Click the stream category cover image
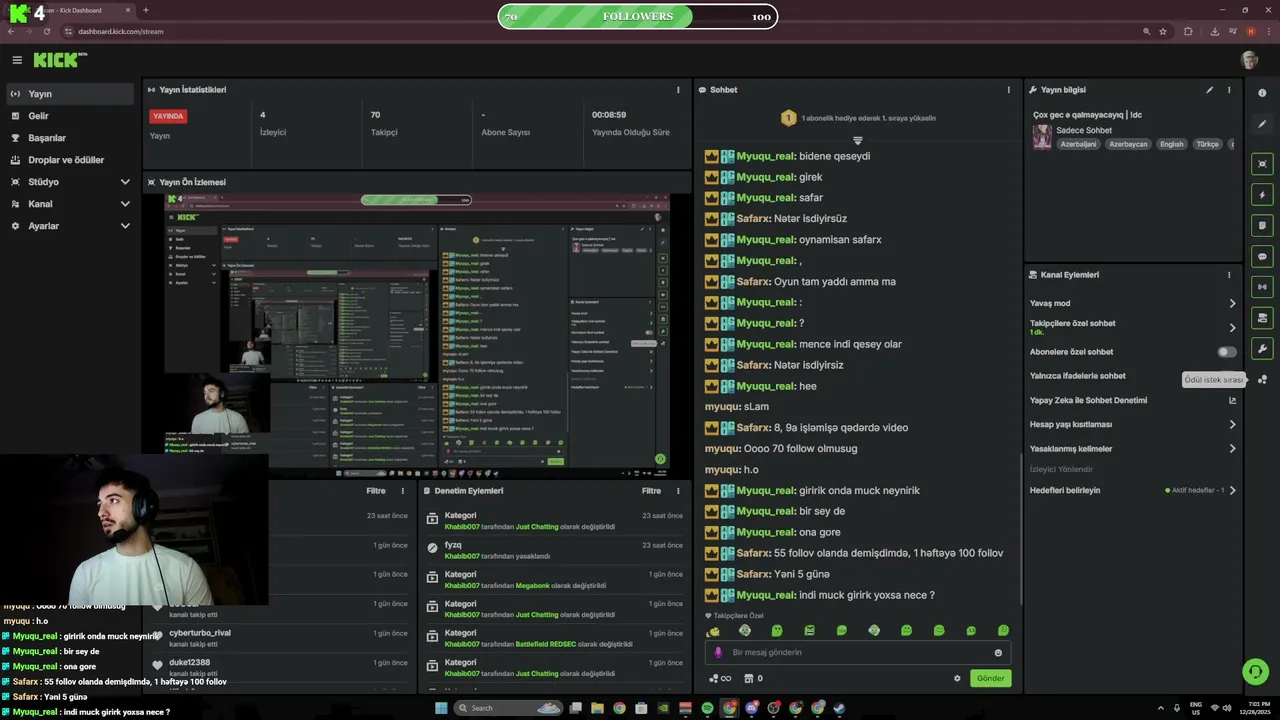The width and height of the screenshot is (1280, 720). (1042, 137)
